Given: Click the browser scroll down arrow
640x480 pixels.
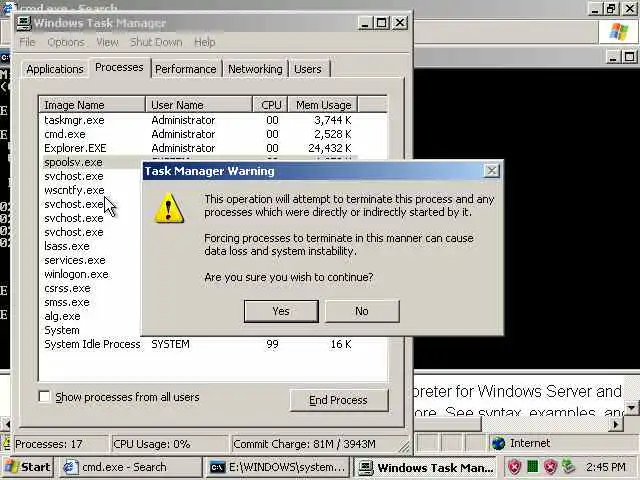Looking at the screenshot, I should [632, 408].
